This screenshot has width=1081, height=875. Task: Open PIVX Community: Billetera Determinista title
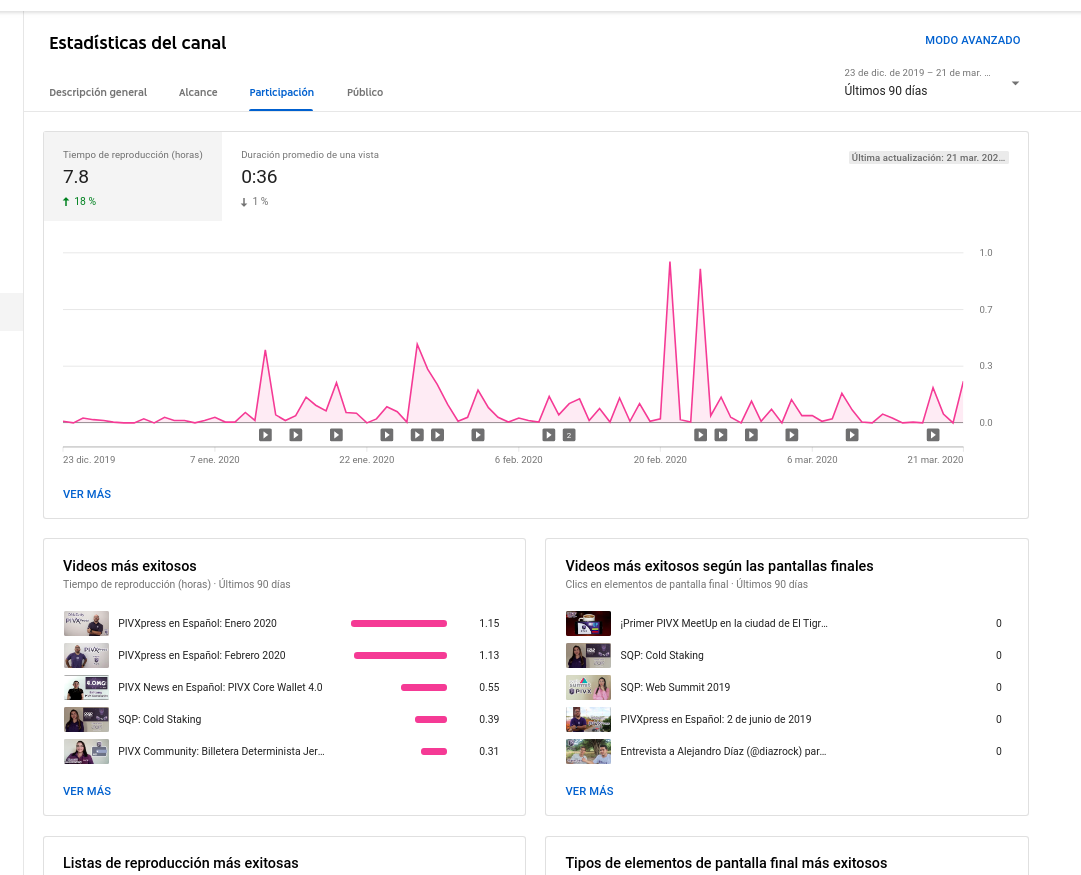click(x=221, y=752)
